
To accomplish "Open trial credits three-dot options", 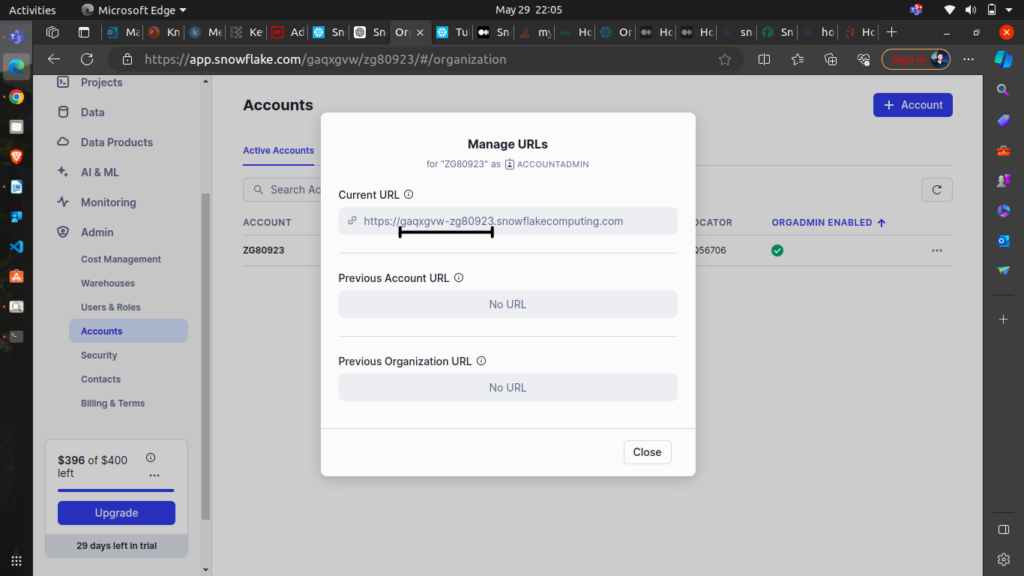I will pyautogui.click(x=154, y=475).
